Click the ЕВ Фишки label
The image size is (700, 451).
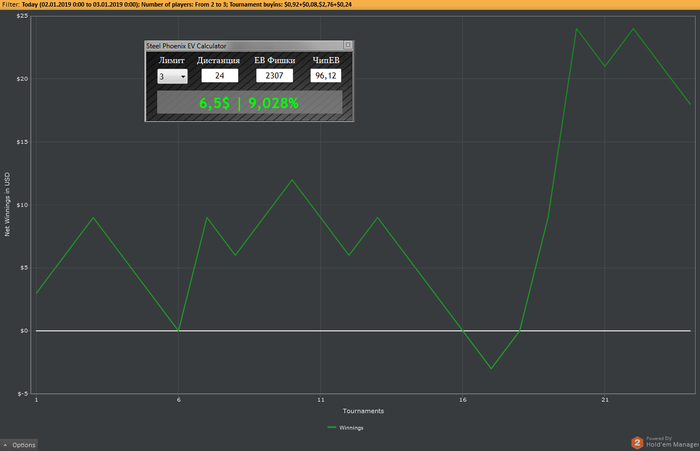click(275, 60)
